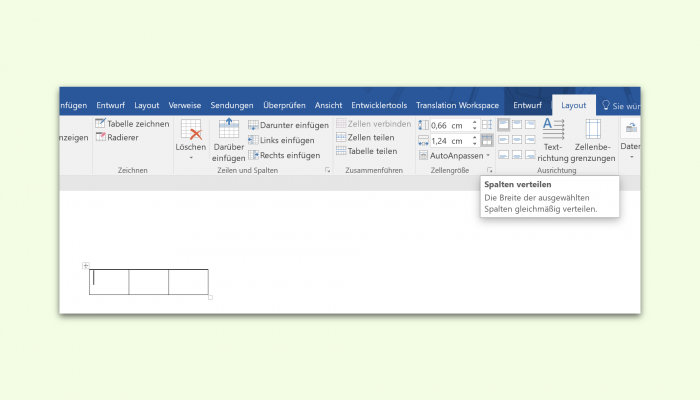Increase the row height with up arrow
Screen dimensions: 700x400
point(475,122)
